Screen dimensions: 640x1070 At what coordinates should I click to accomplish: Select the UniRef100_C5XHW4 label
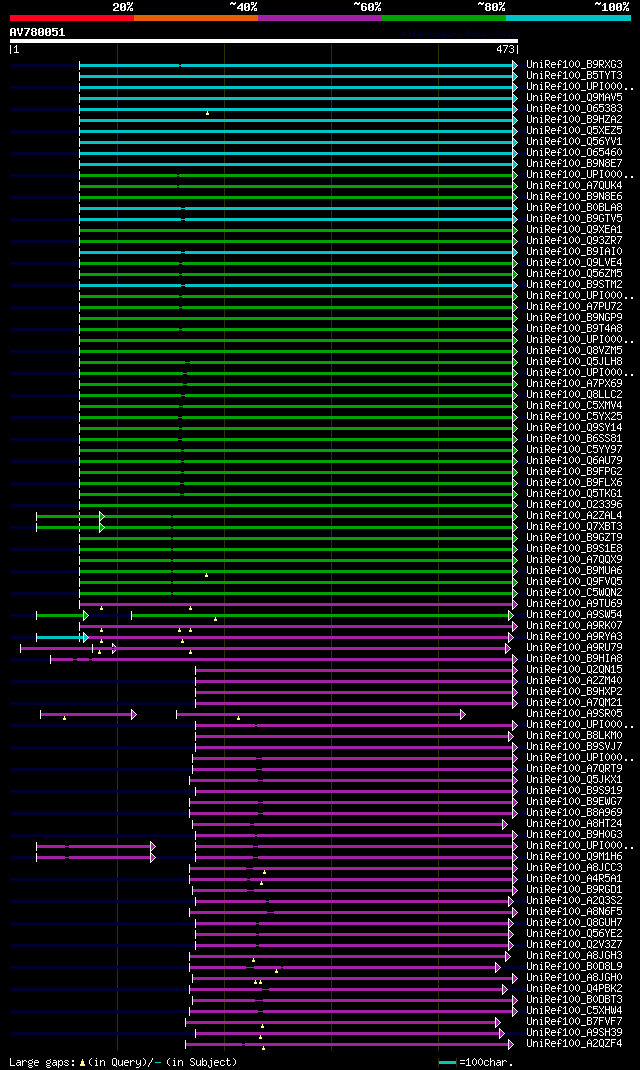[574, 1011]
